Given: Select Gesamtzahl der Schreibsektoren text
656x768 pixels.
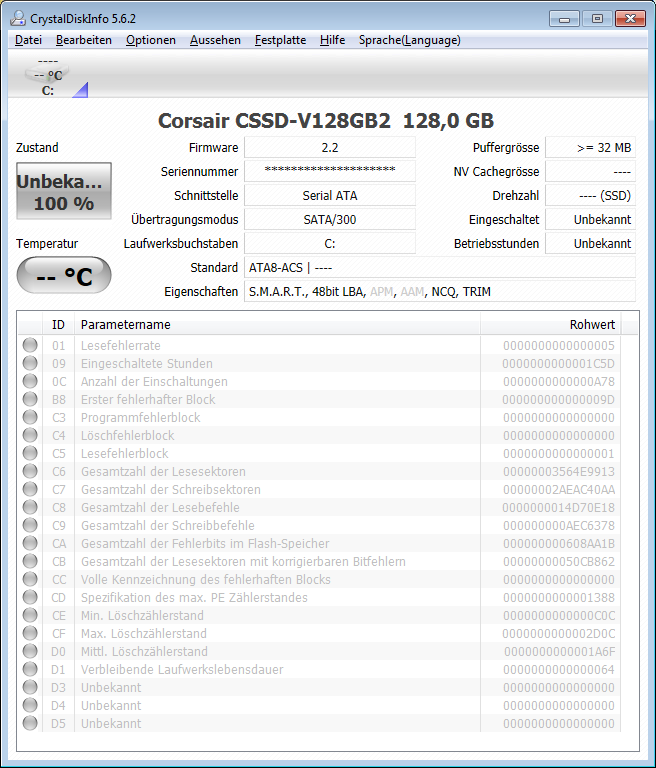Looking at the screenshot, I should (170, 490).
